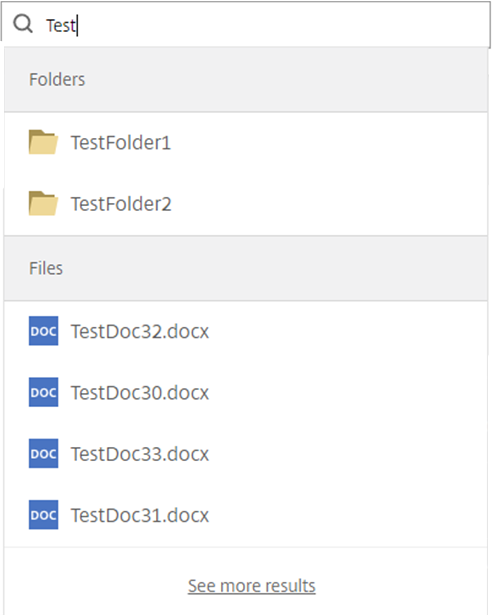Image resolution: width=492 pixels, height=615 pixels.
Task: Click the Folders section header
Action: click(x=246, y=80)
